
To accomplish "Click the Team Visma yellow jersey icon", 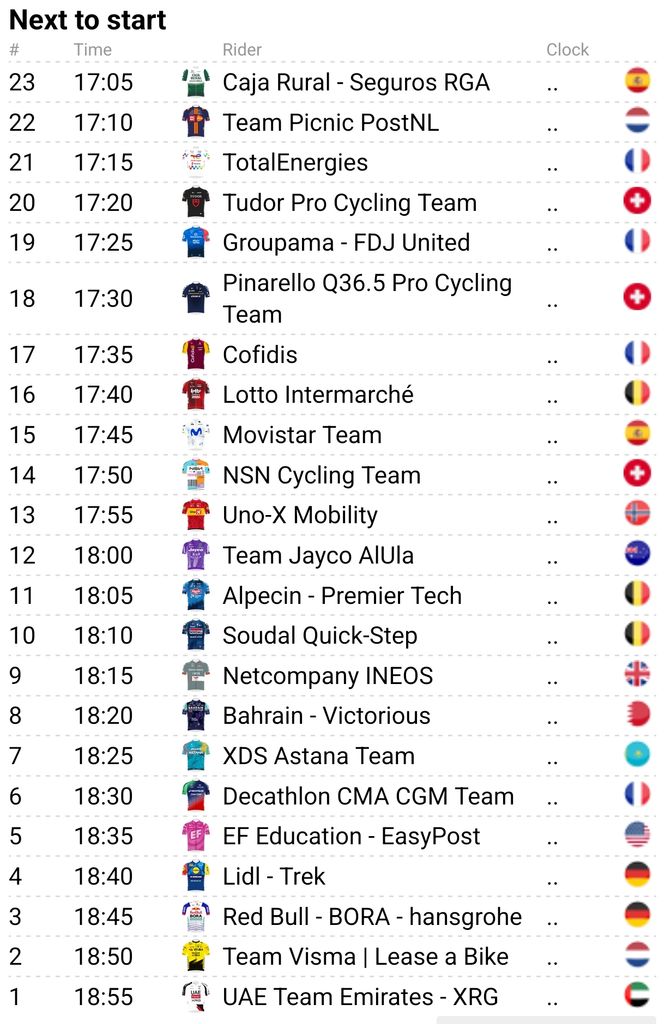I will point(195,956).
